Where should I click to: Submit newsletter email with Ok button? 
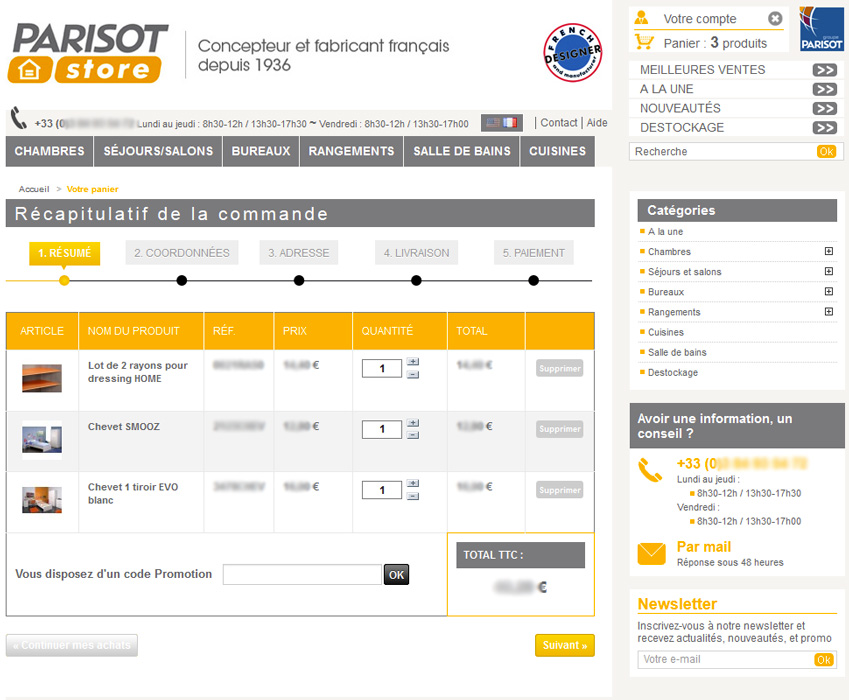pos(824,659)
